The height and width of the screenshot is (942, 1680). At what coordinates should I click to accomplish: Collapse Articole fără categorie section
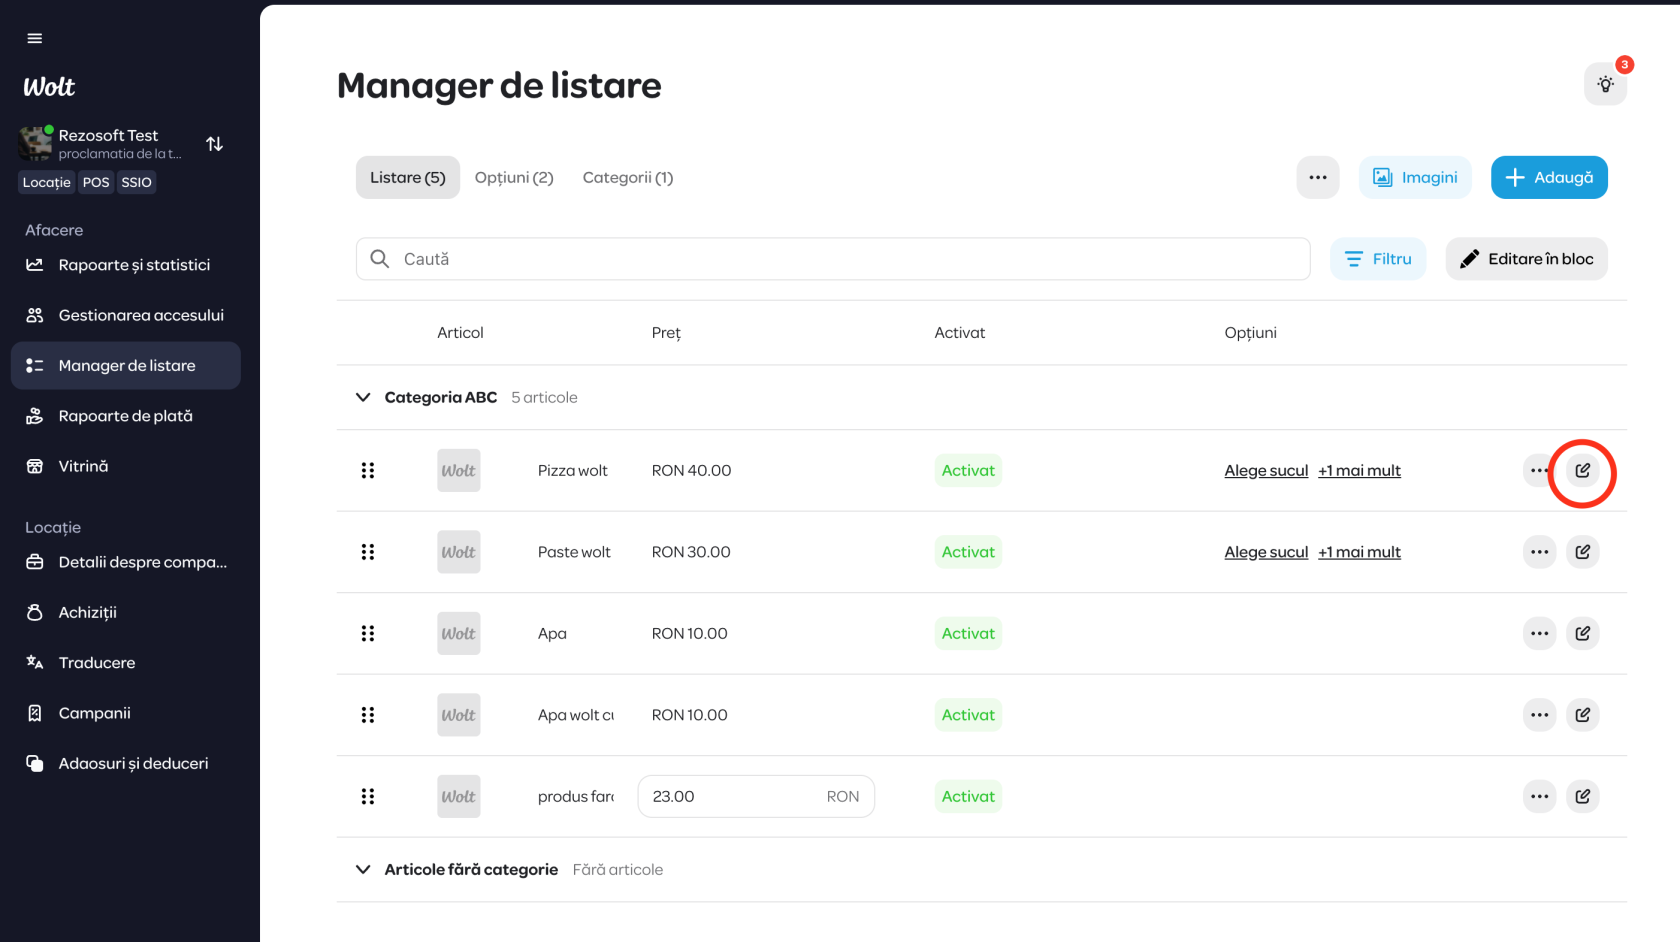pos(363,870)
